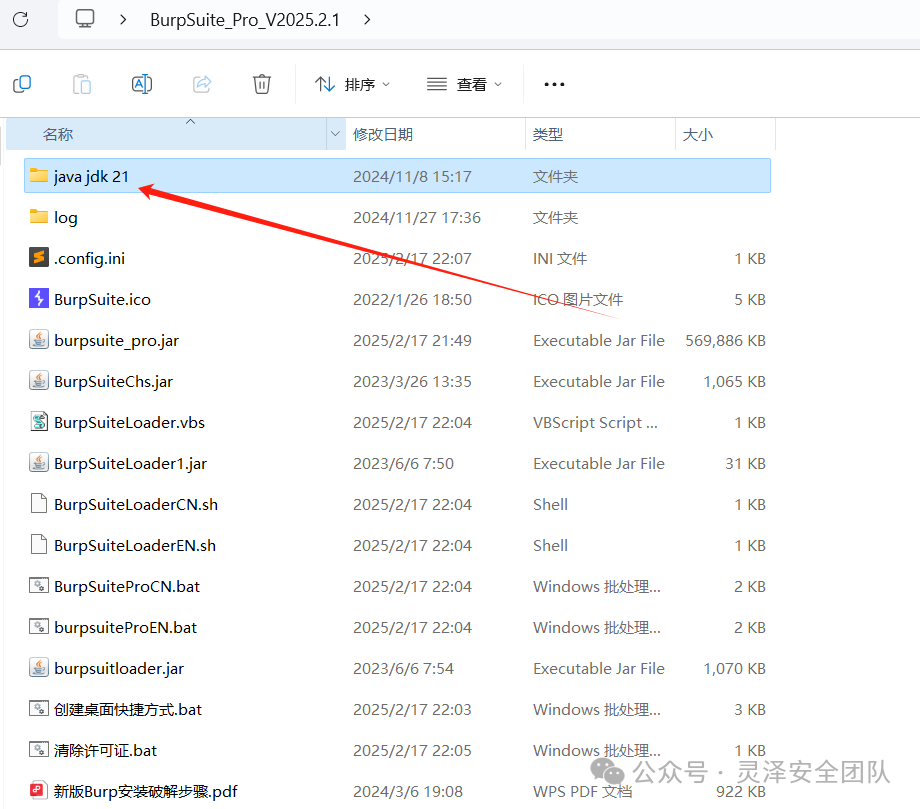Click BurpSuite_Pro_V2025.2.1 breadcrumb segment
The width and height of the screenshot is (920, 809).
(245, 20)
